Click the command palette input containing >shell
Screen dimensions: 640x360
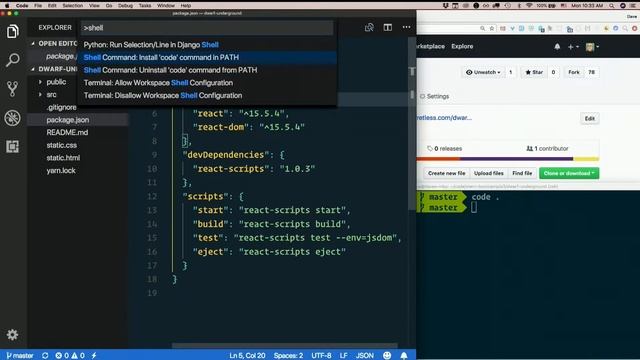point(207,28)
